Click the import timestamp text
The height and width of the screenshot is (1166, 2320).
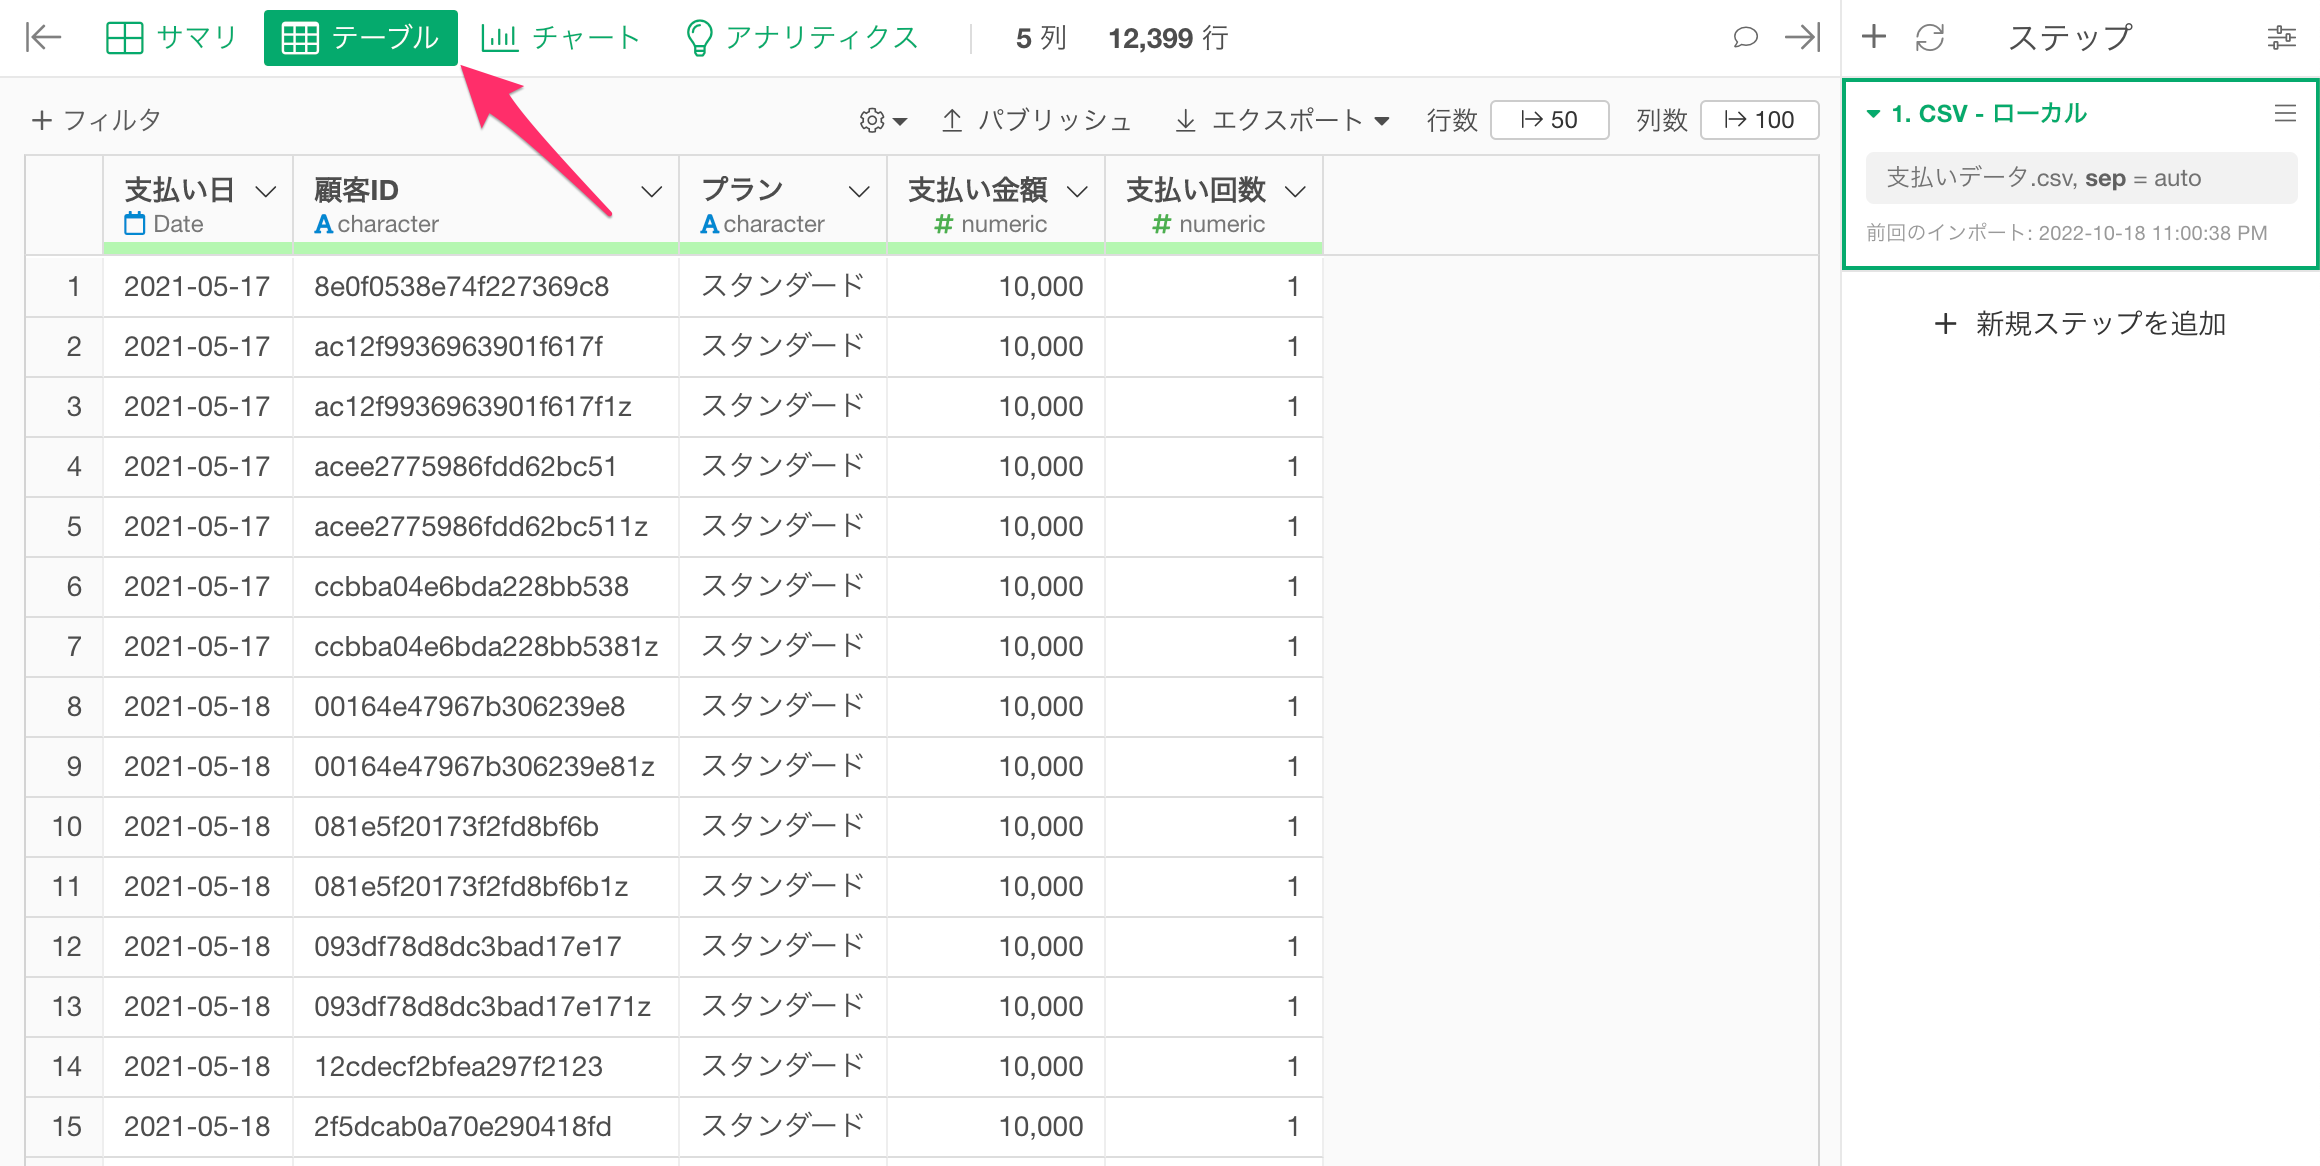pyautogui.click(x=2066, y=233)
